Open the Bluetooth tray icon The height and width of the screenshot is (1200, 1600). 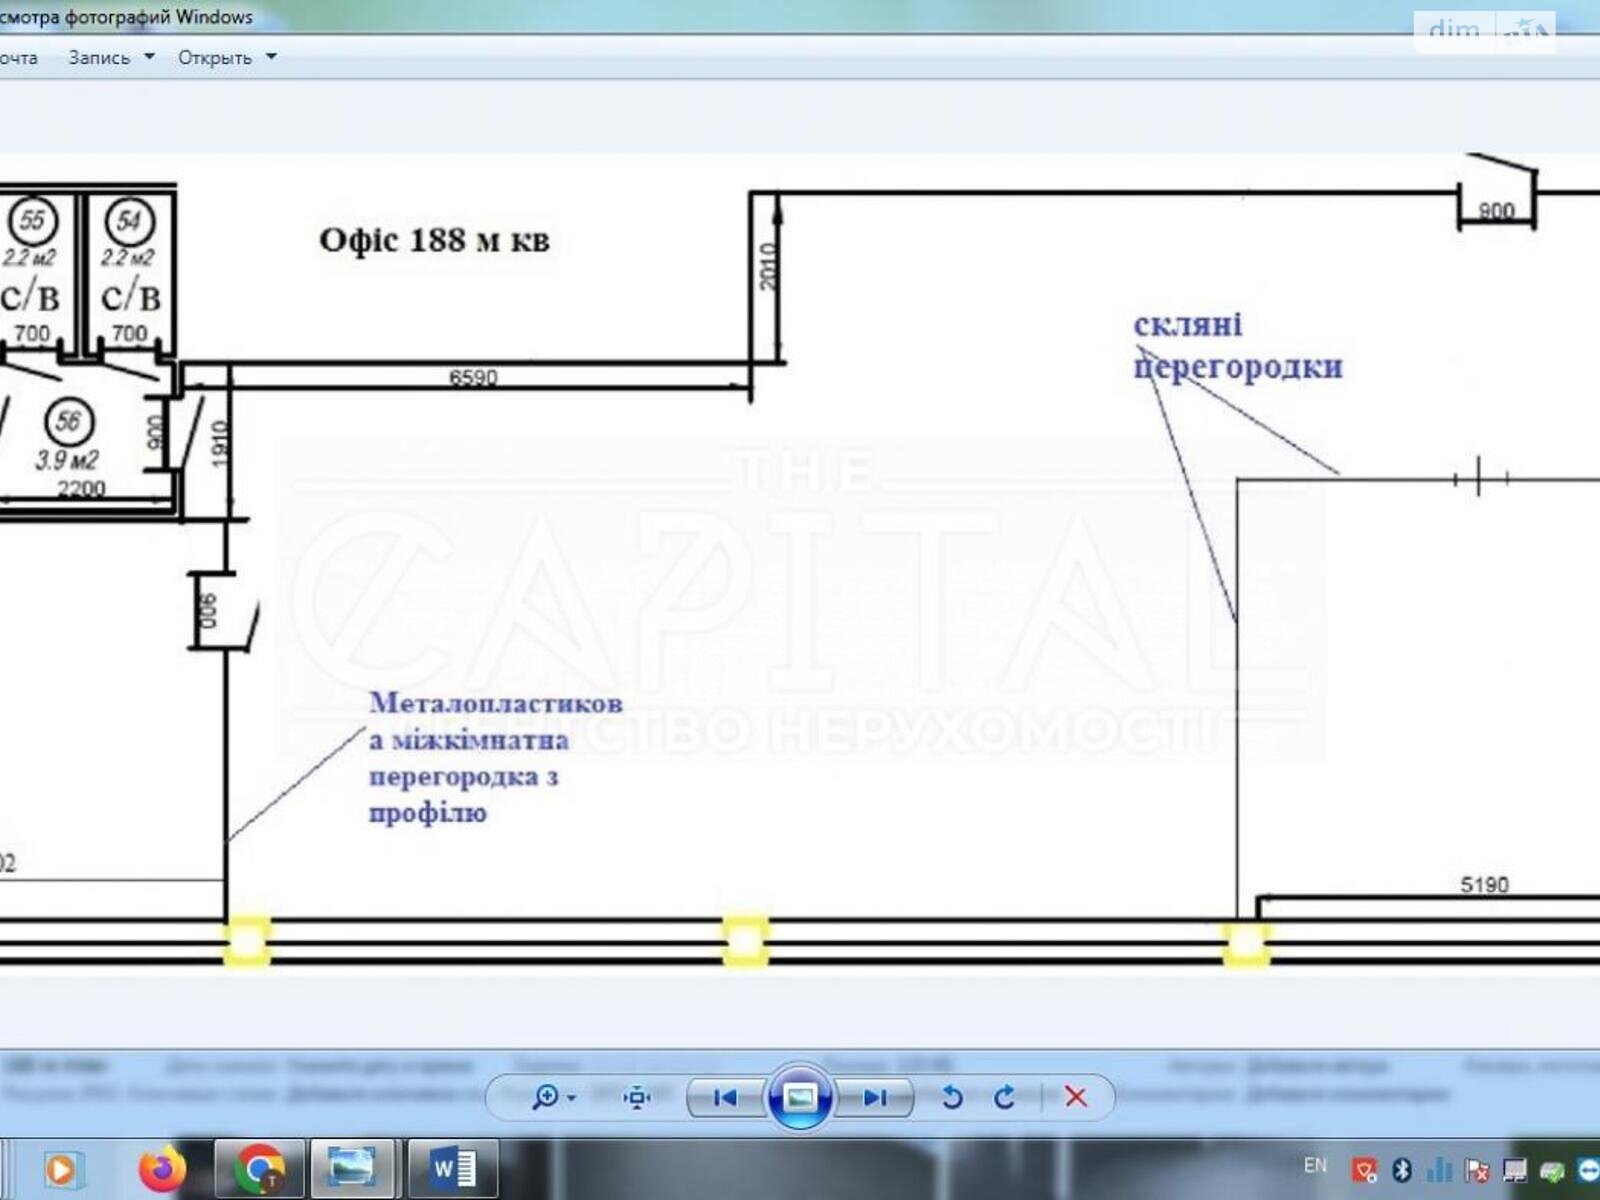pyautogui.click(x=1402, y=1170)
